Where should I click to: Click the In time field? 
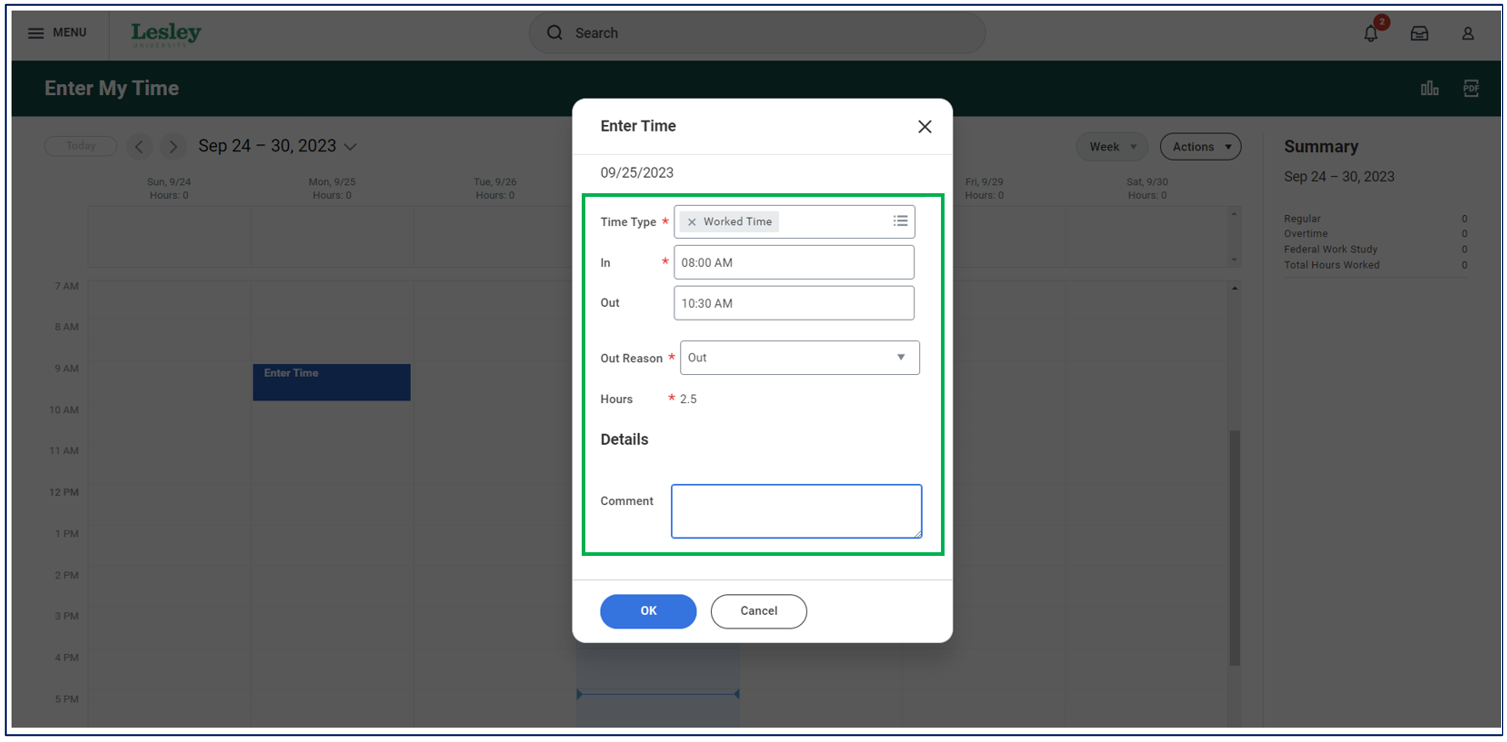click(794, 263)
